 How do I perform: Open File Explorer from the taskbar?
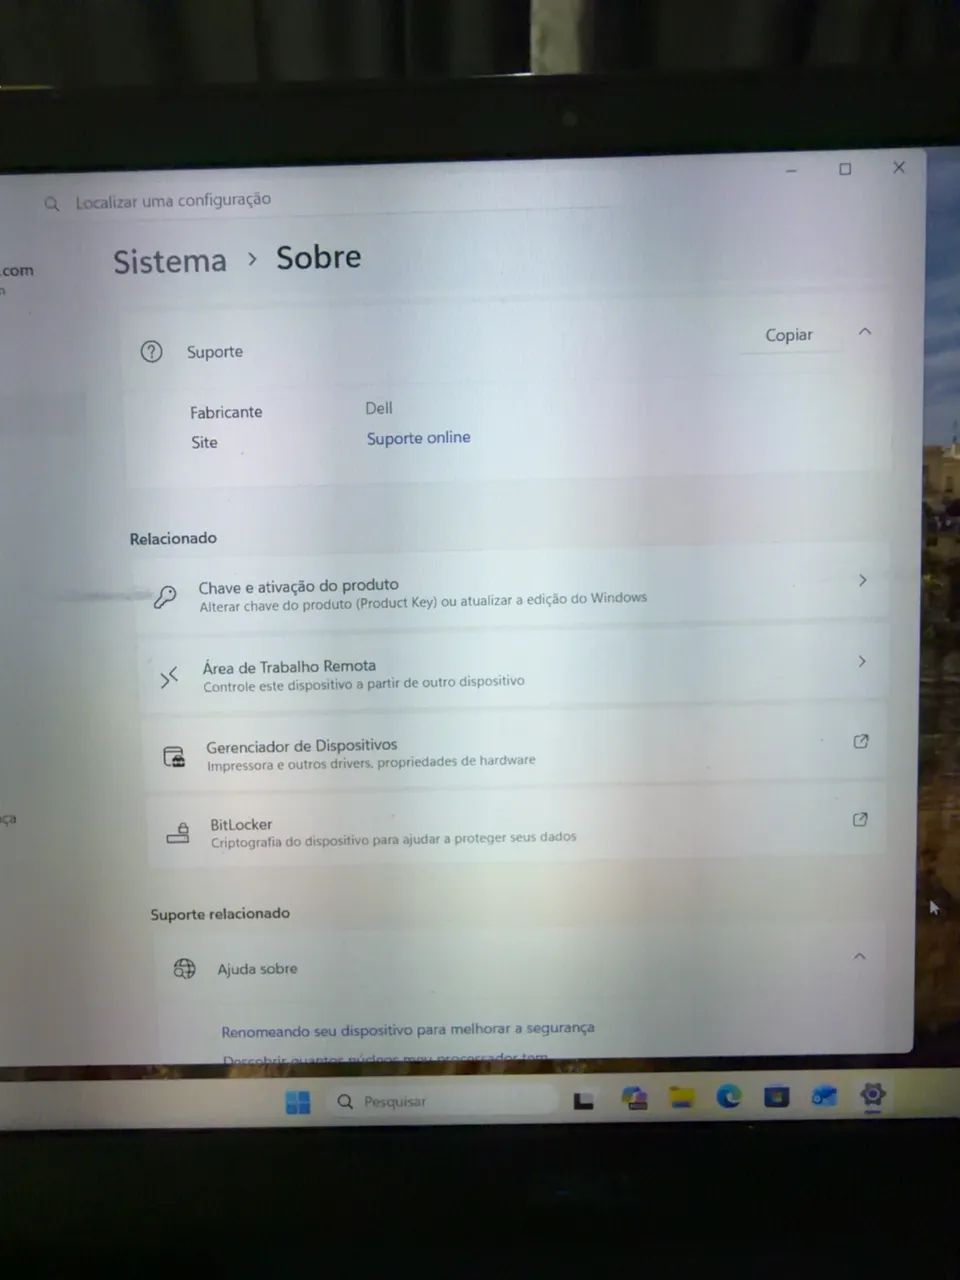682,1098
